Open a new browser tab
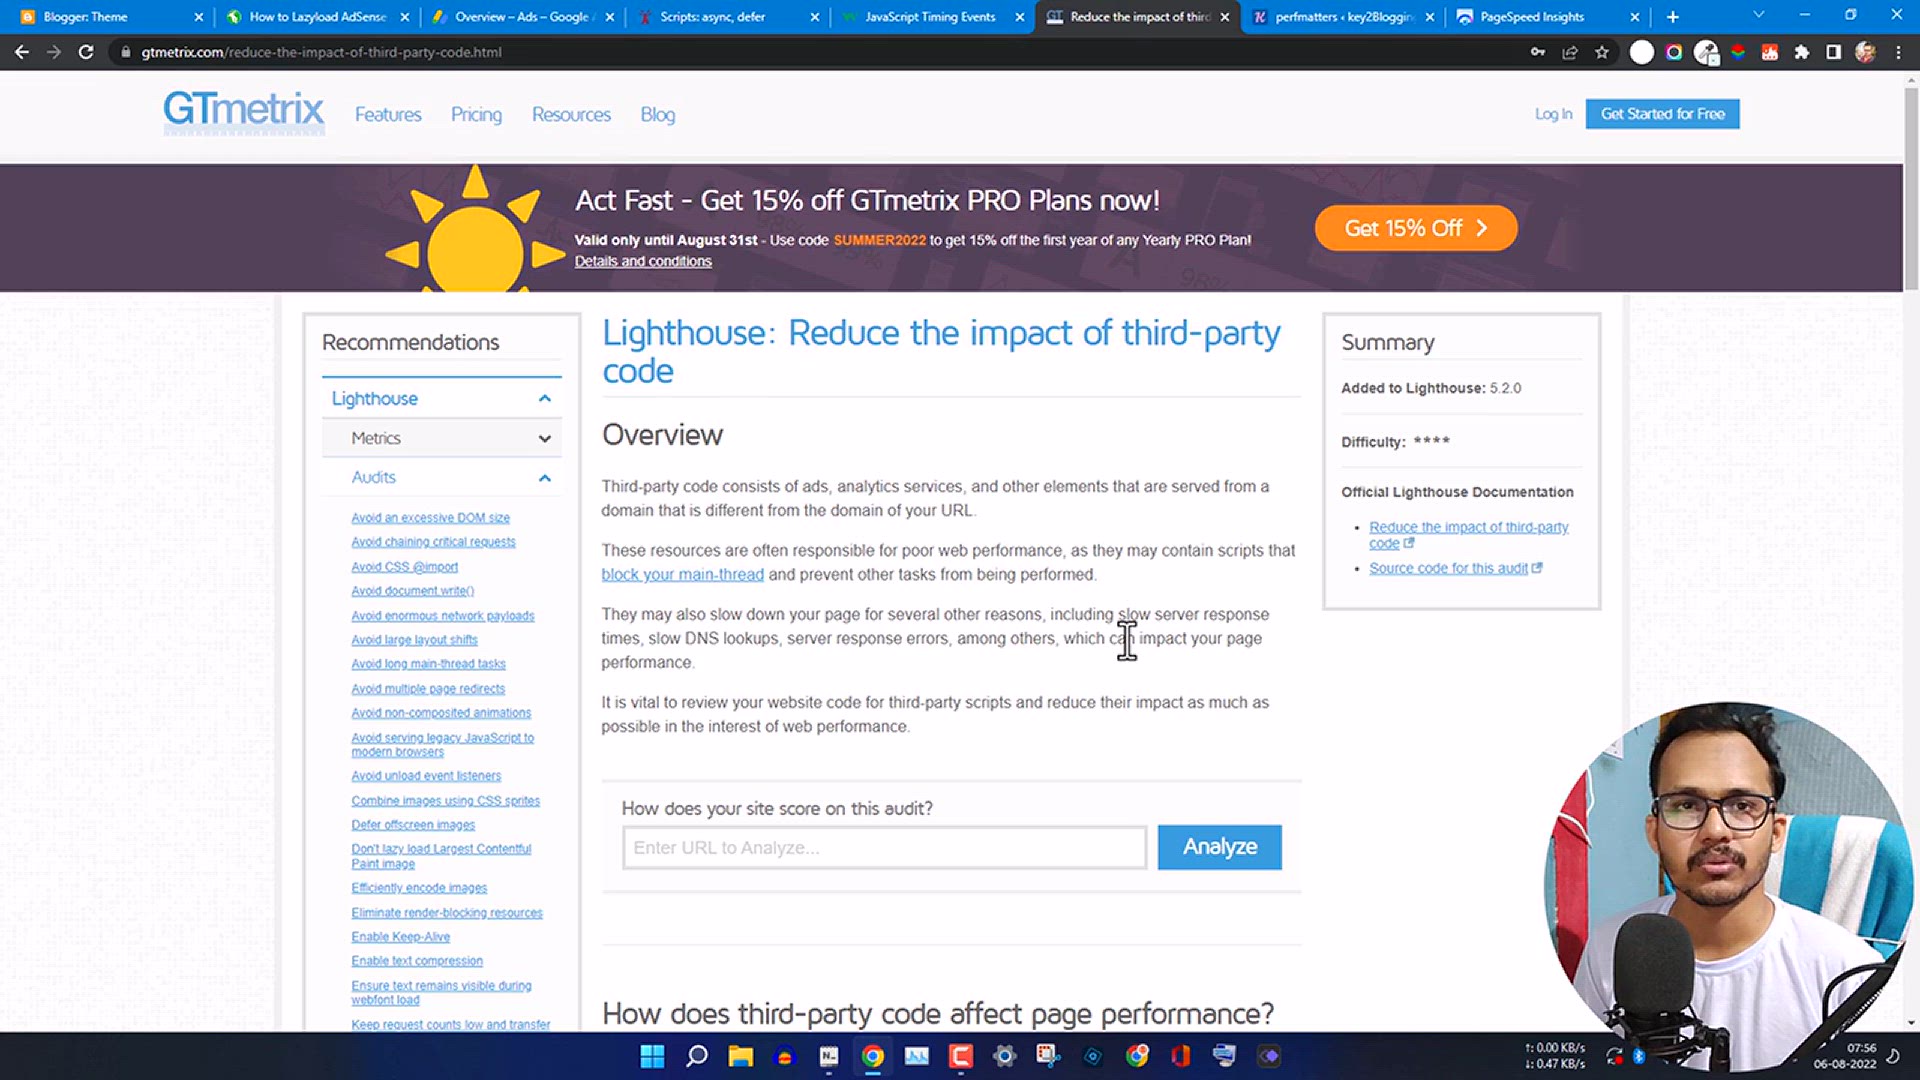This screenshot has height=1080, width=1920. point(1673,17)
